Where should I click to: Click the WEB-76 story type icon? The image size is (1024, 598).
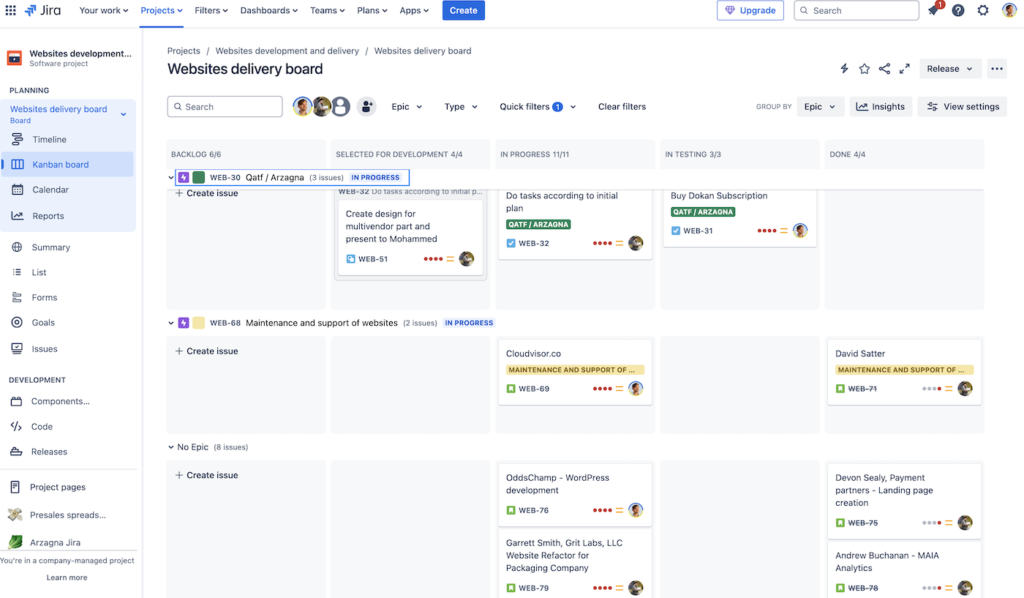pos(511,510)
